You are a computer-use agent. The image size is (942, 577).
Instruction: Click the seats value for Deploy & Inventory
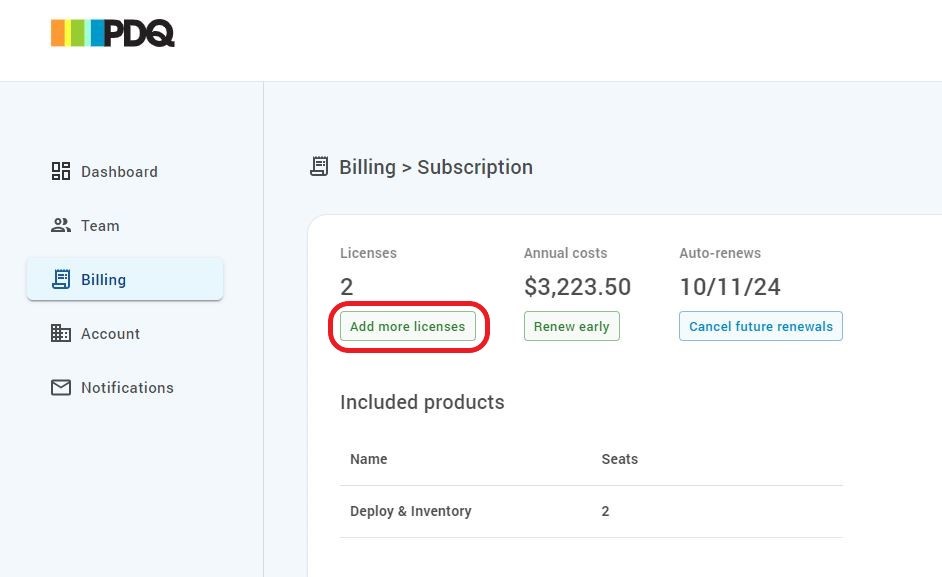point(605,511)
